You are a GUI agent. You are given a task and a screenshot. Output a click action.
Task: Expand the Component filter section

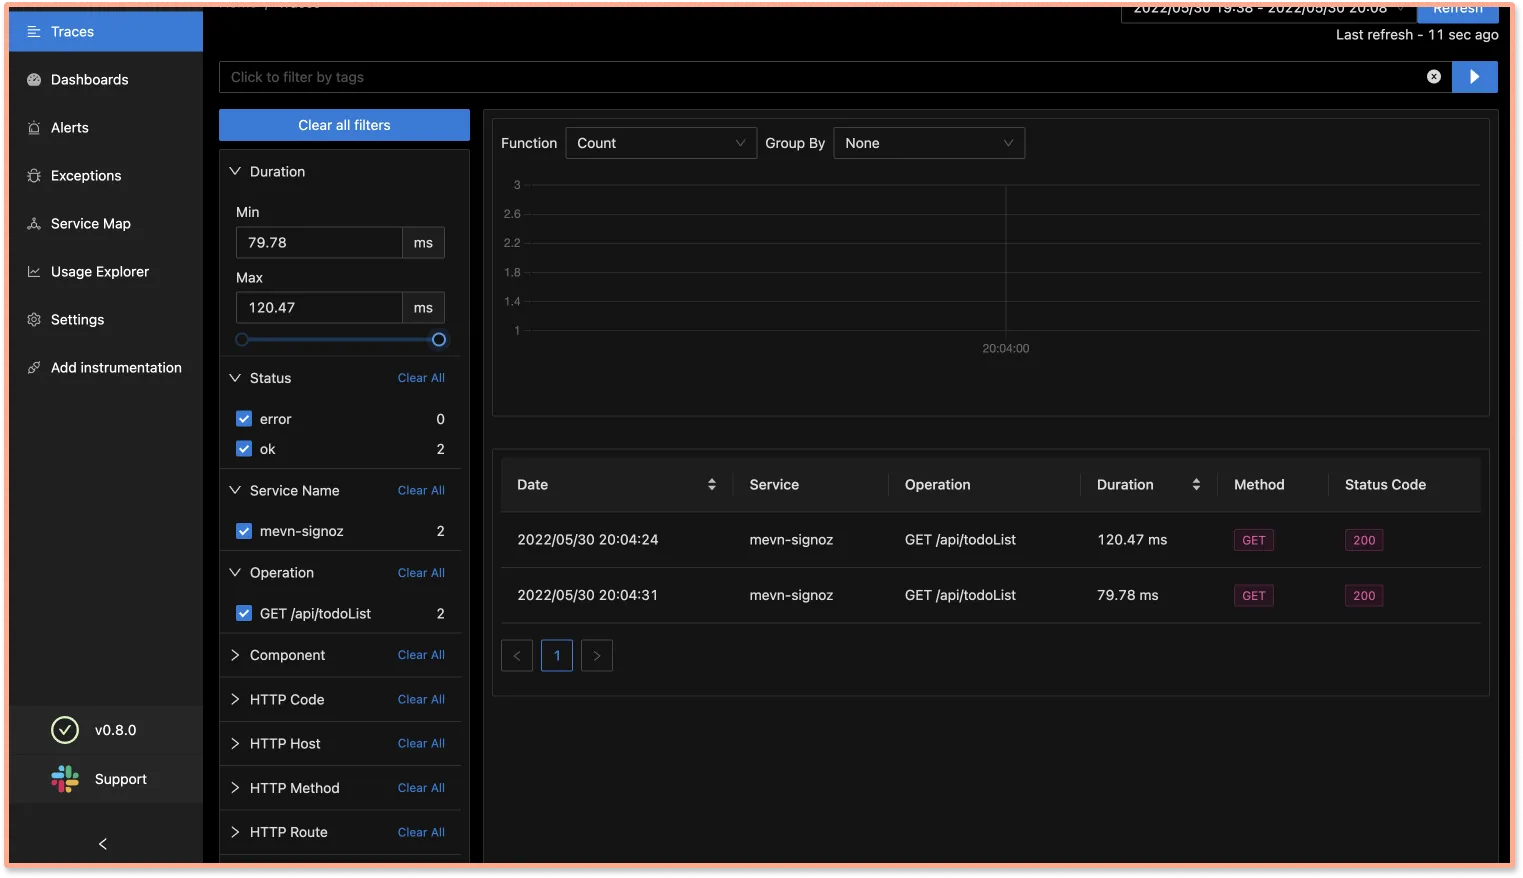click(x=236, y=655)
